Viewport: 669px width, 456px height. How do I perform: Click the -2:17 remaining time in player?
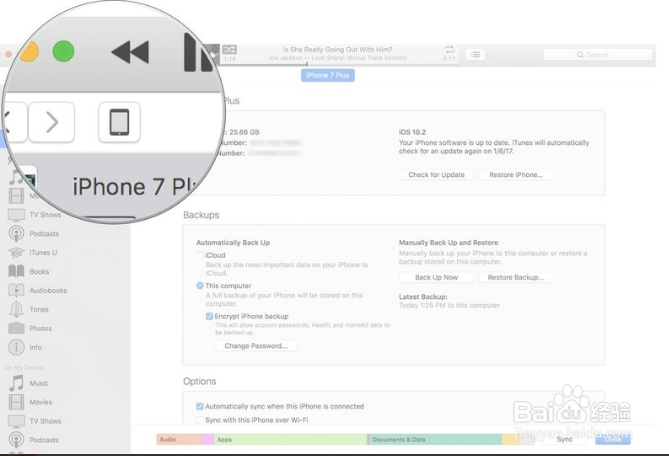point(448,58)
